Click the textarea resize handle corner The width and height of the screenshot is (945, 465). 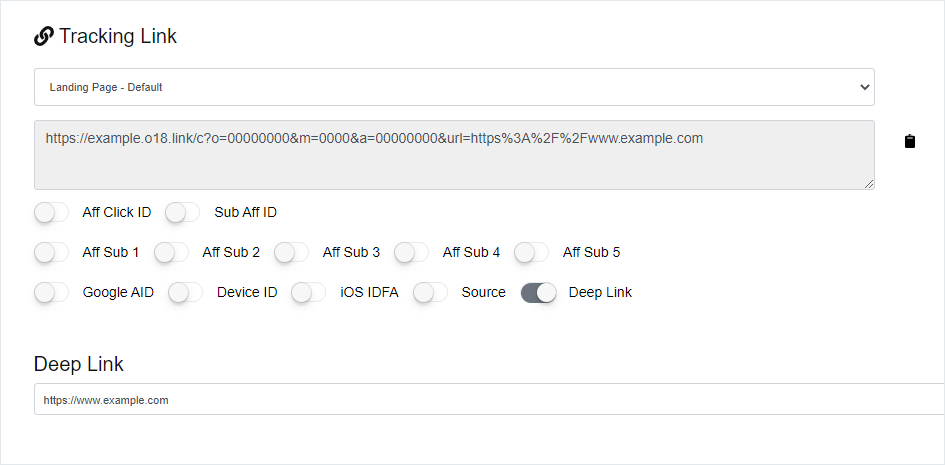[x=869, y=184]
